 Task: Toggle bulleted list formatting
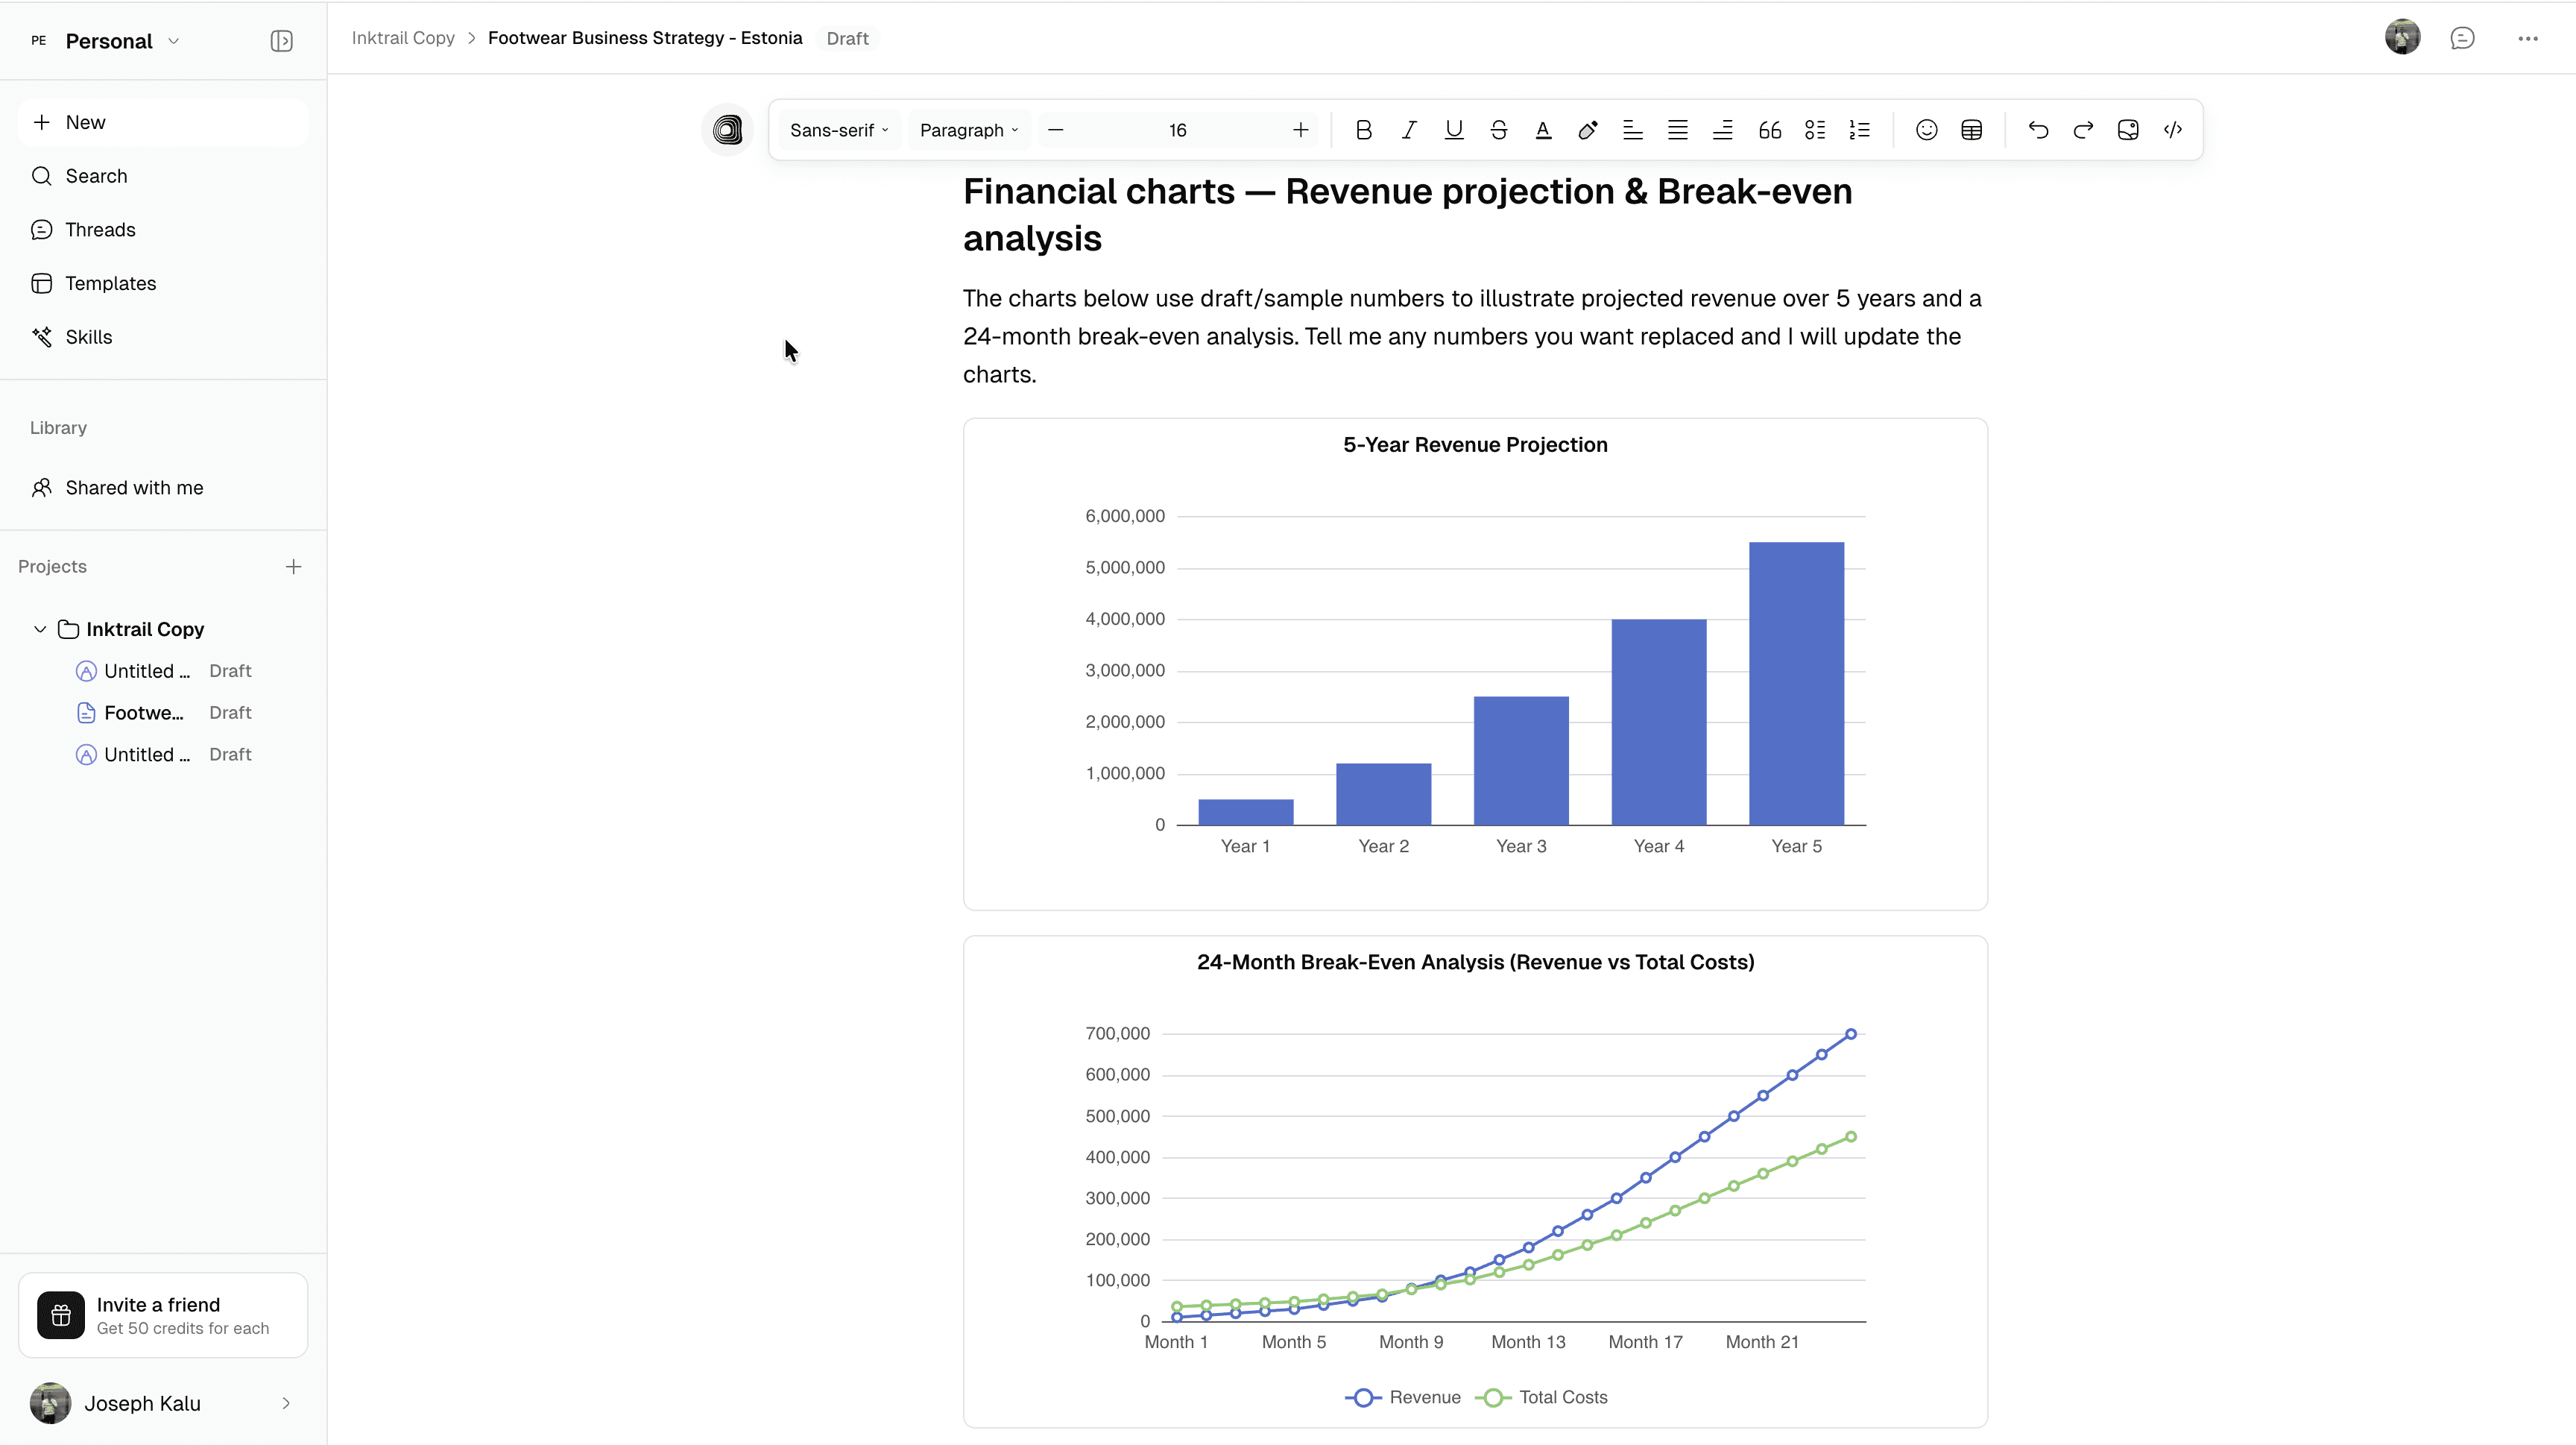click(x=1814, y=130)
